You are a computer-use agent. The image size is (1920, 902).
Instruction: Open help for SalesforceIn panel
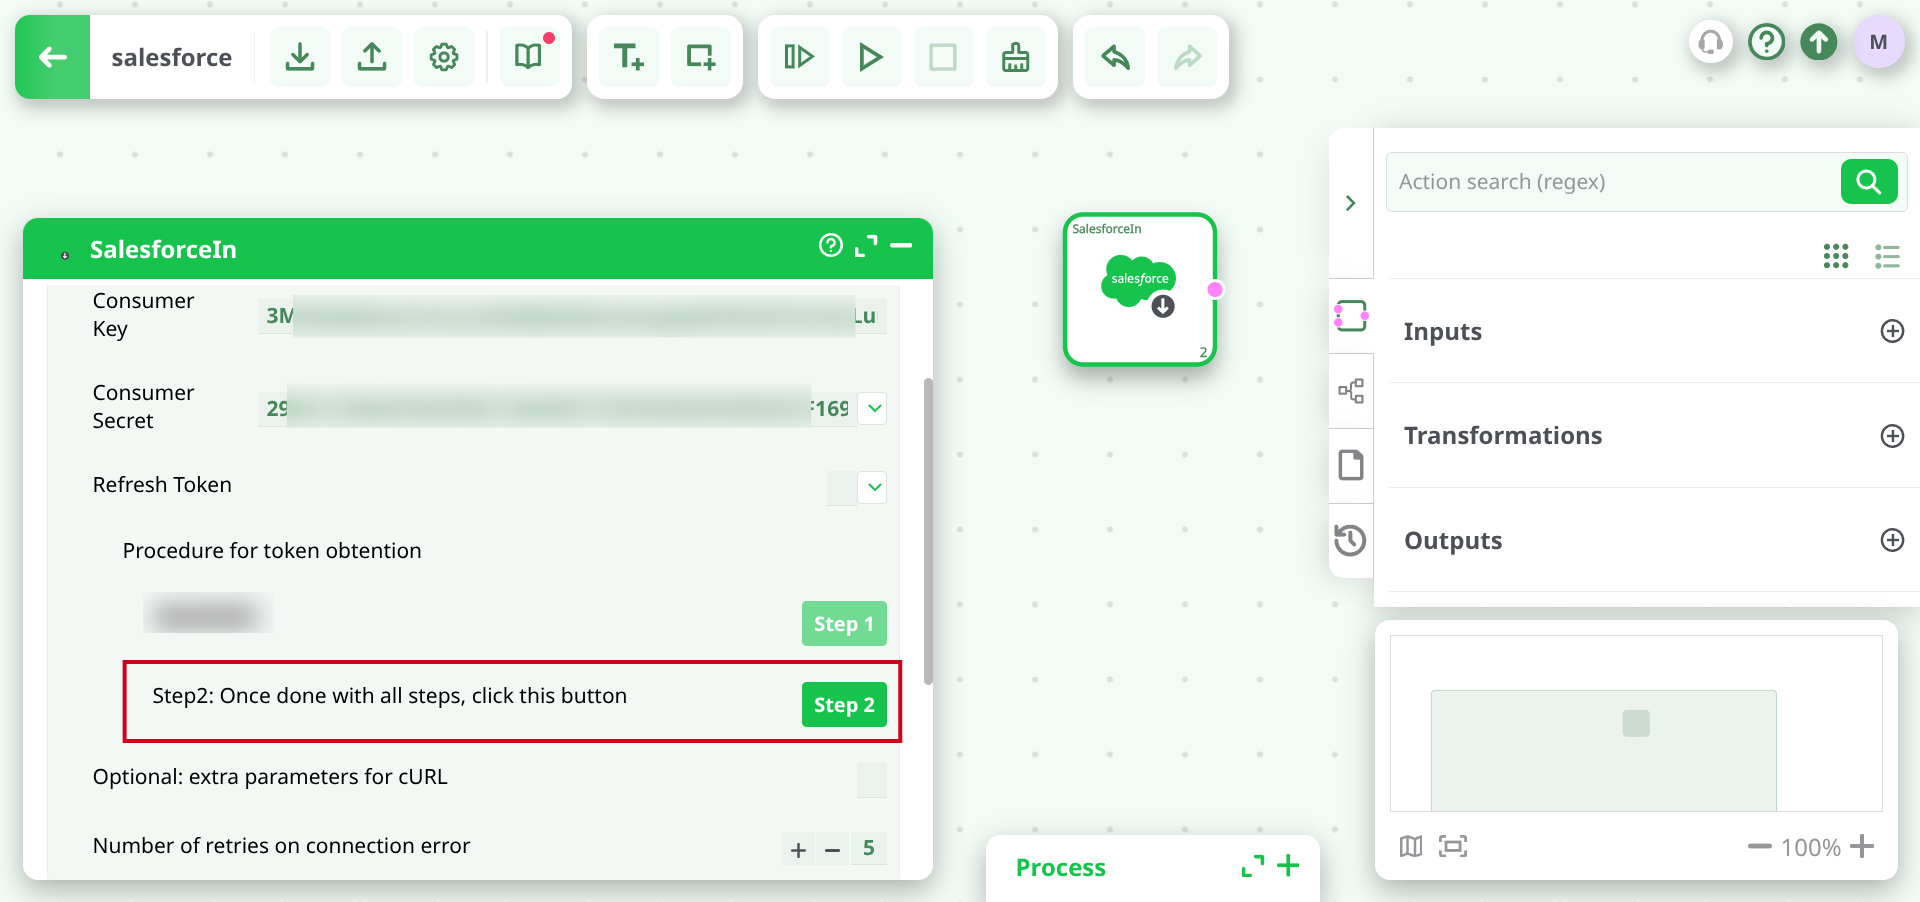pos(831,245)
